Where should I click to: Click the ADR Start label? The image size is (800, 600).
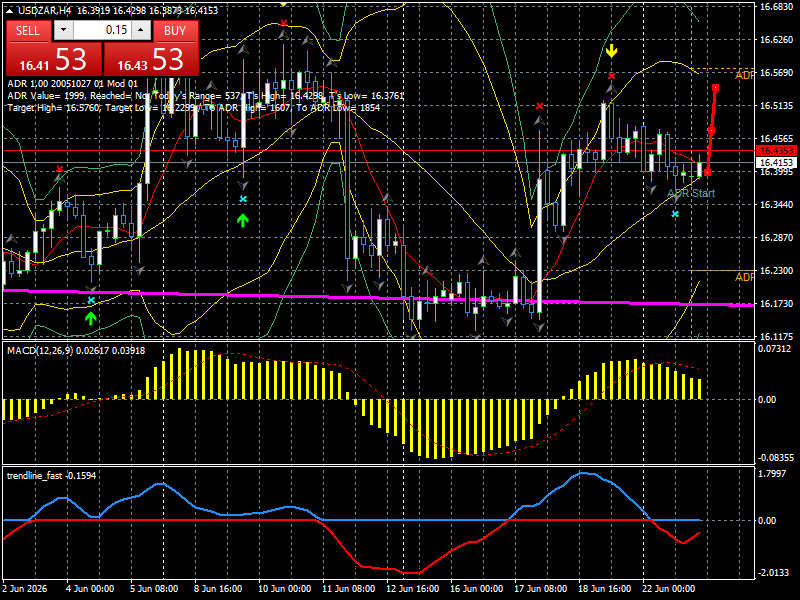coord(691,193)
